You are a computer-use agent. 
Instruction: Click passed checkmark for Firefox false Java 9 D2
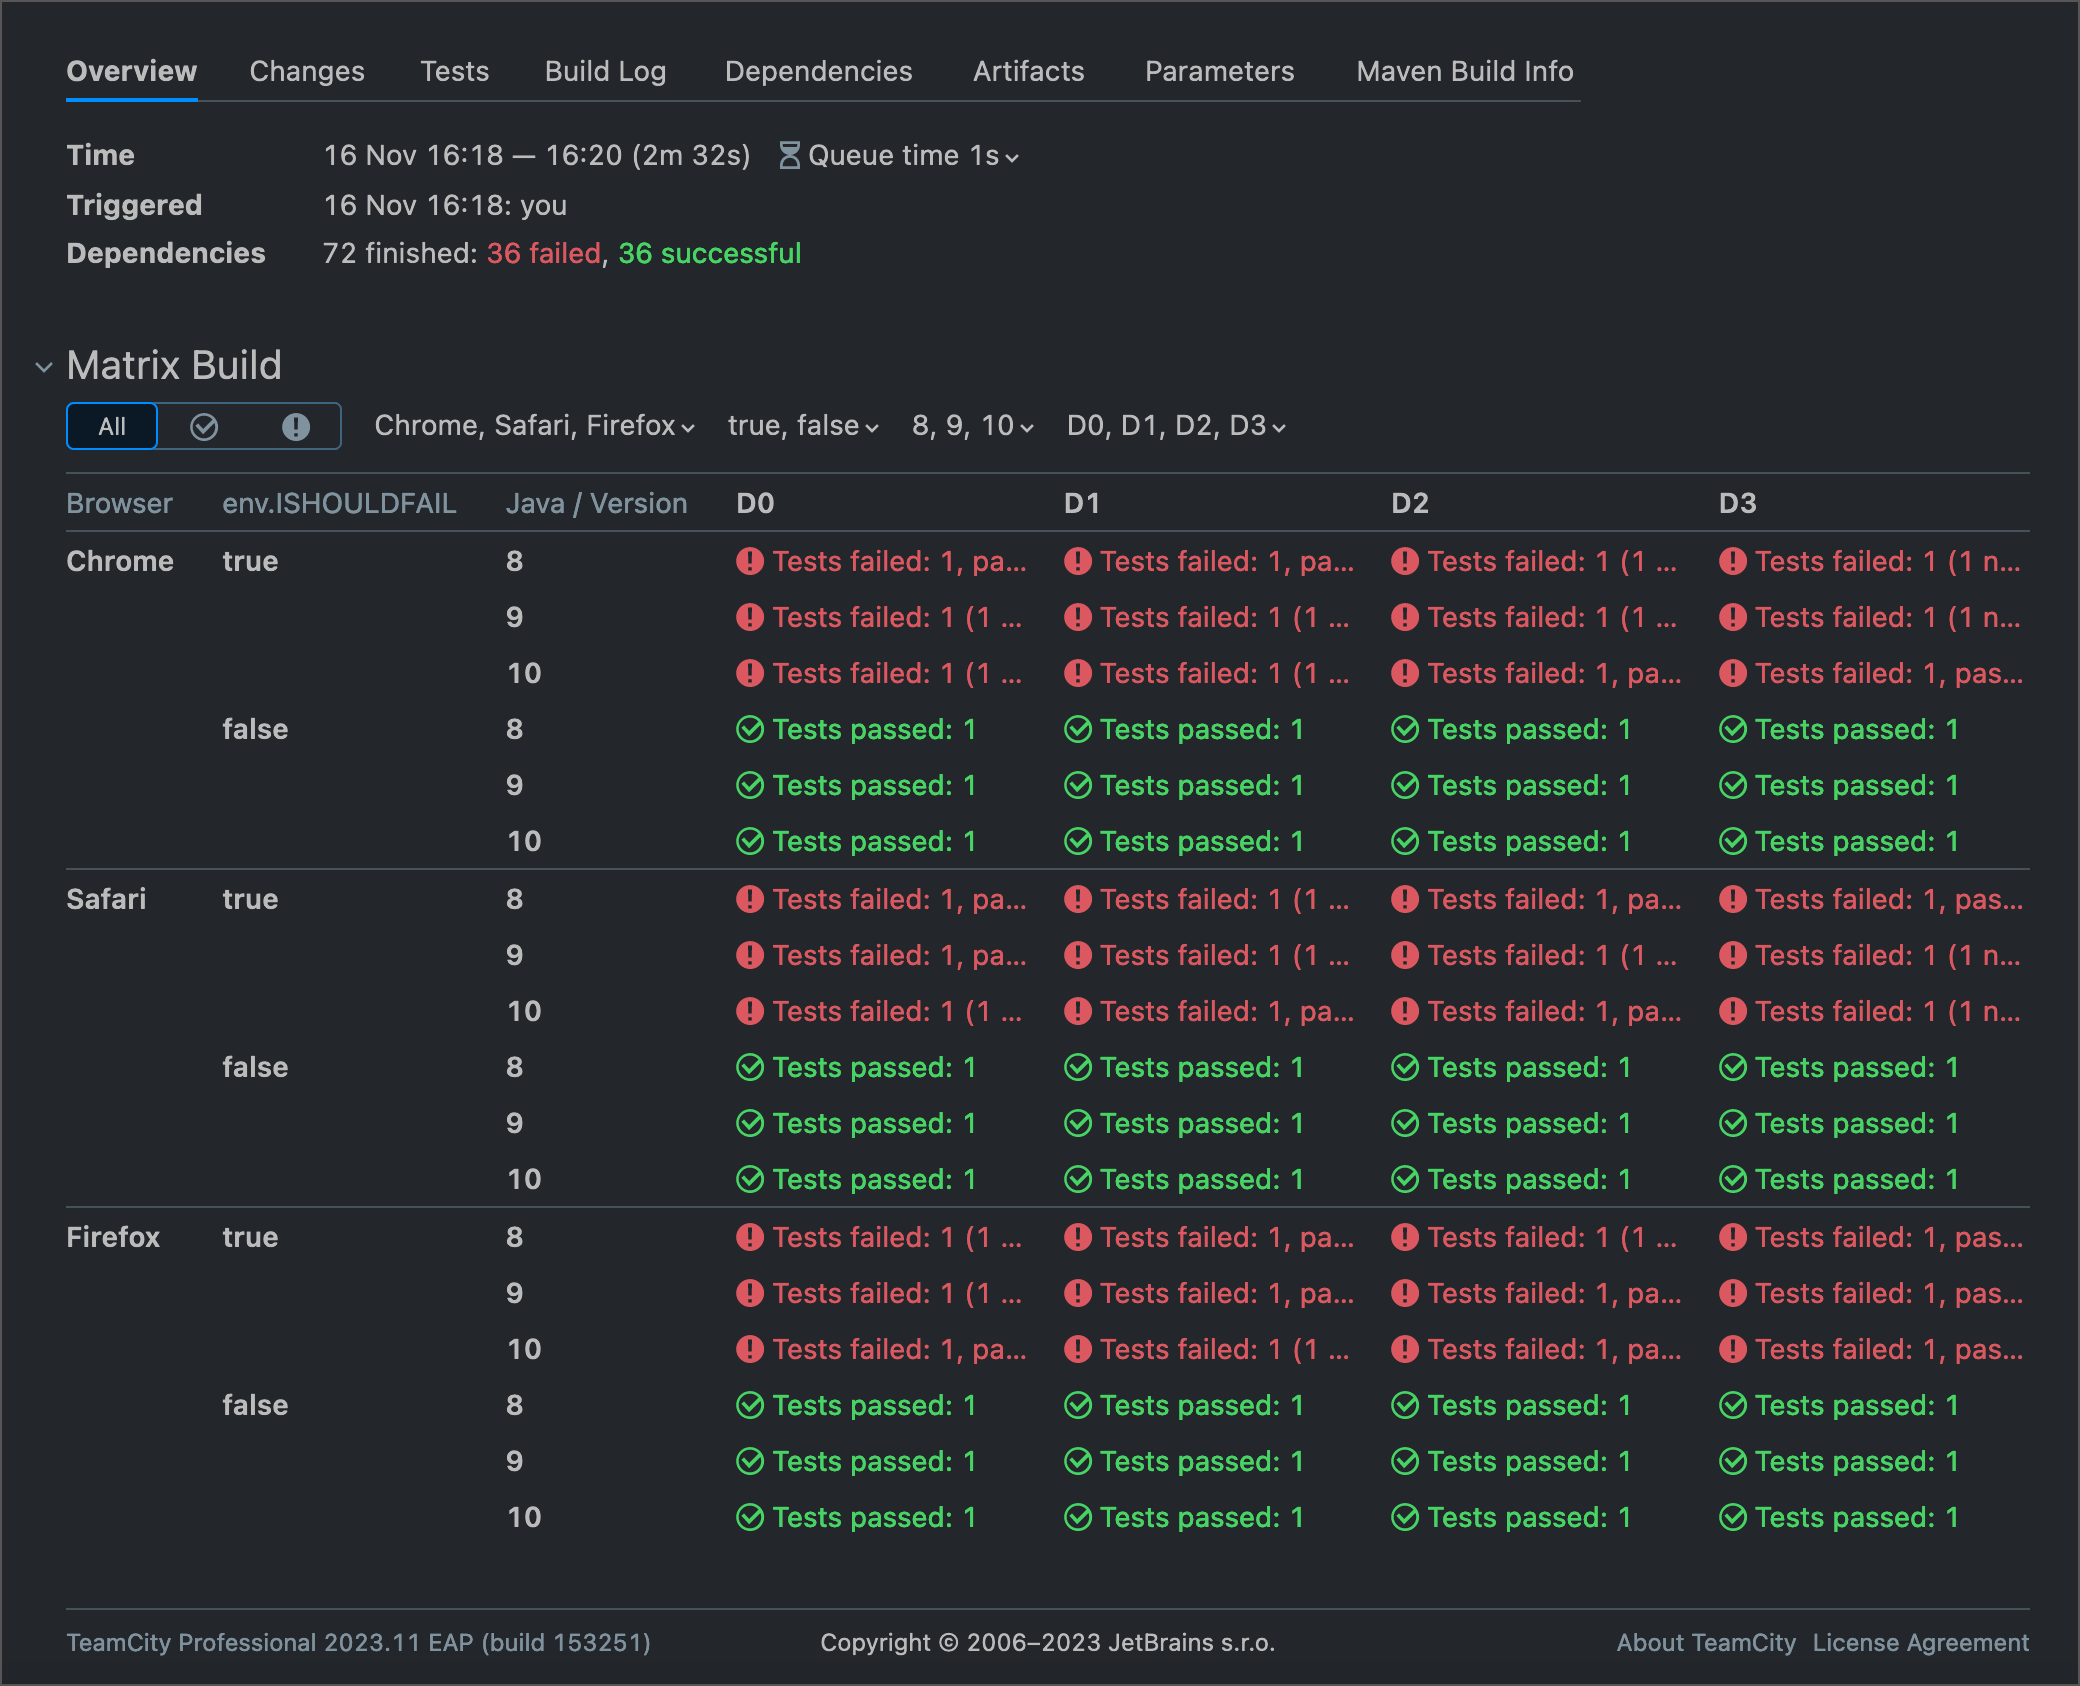tap(1405, 1462)
